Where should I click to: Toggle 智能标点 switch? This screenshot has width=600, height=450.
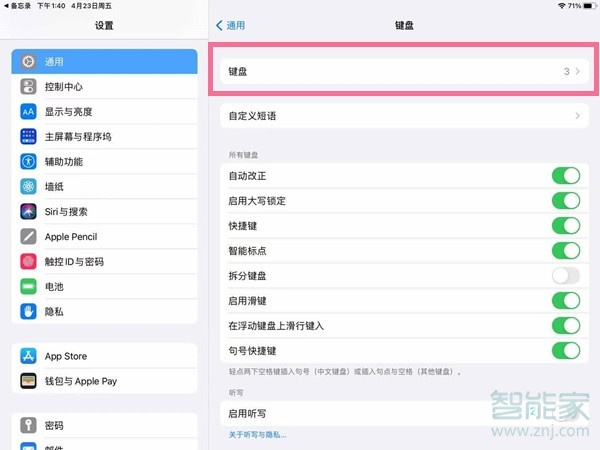click(x=566, y=251)
